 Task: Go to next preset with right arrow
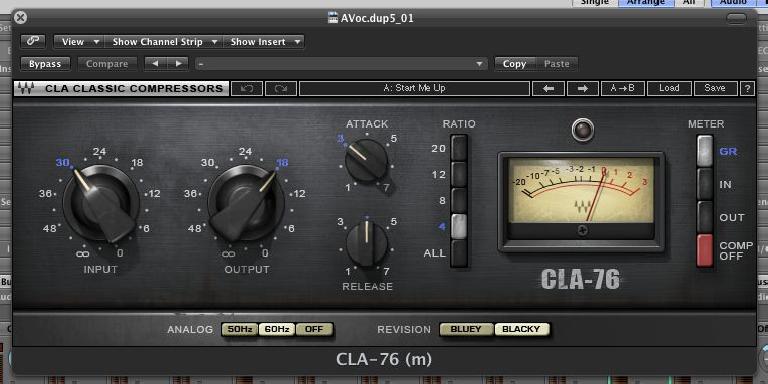click(x=582, y=89)
